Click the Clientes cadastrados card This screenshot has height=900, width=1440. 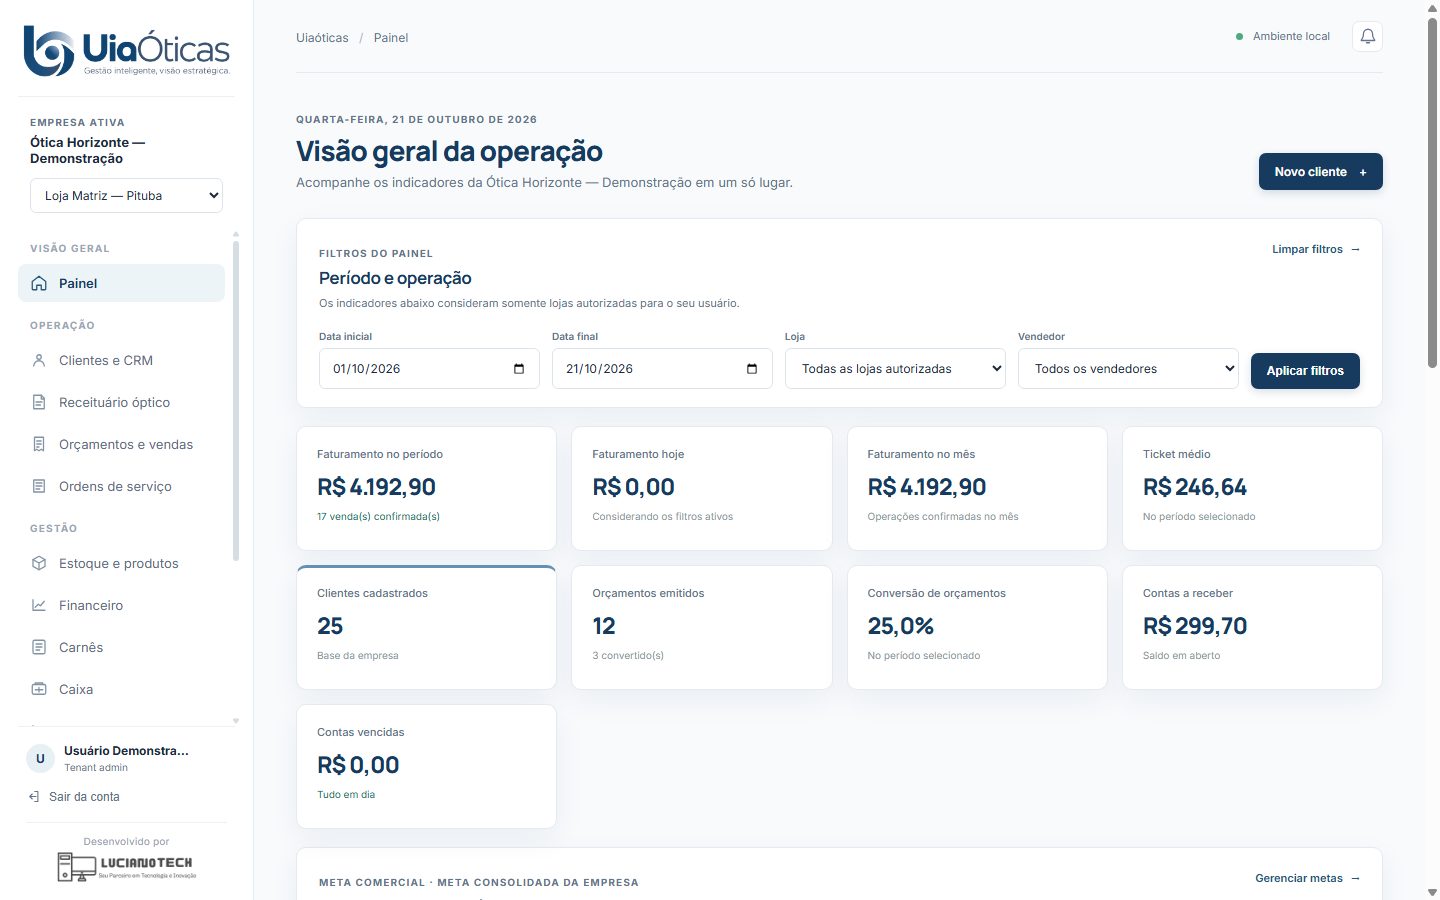[426, 628]
